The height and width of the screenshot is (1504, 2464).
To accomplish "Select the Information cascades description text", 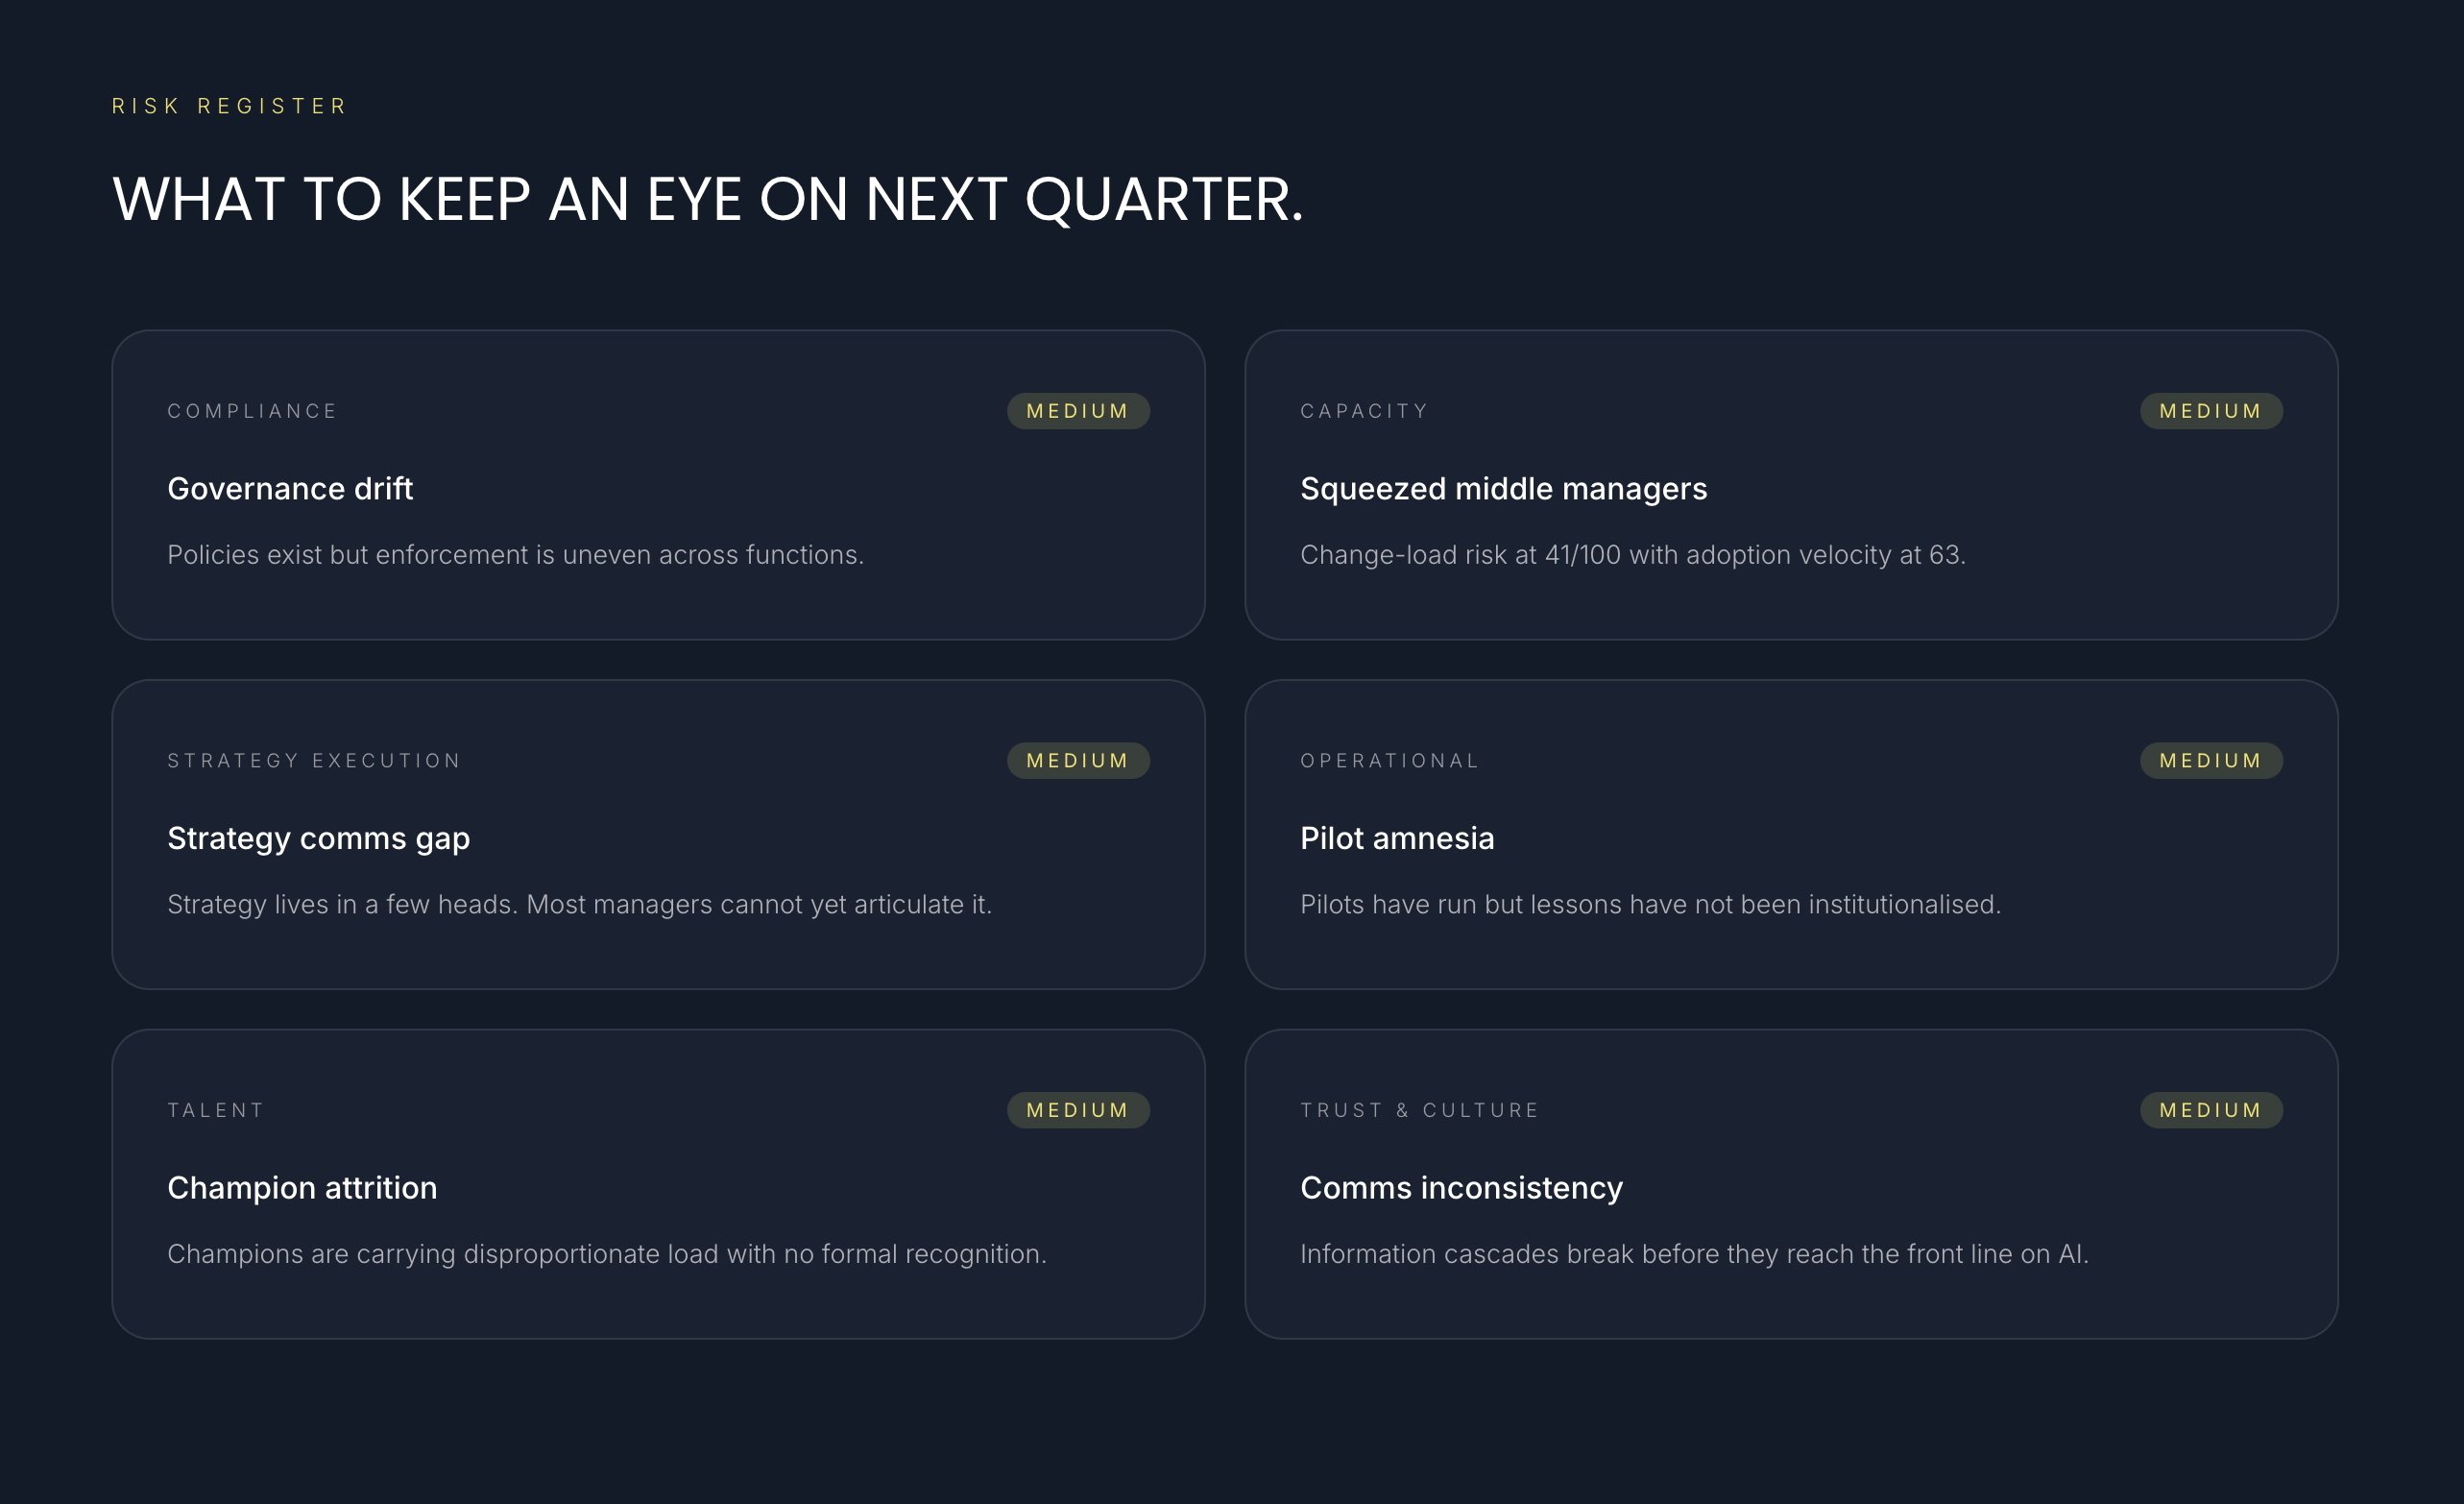I will pyautogui.click(x=1694, y=1254).
